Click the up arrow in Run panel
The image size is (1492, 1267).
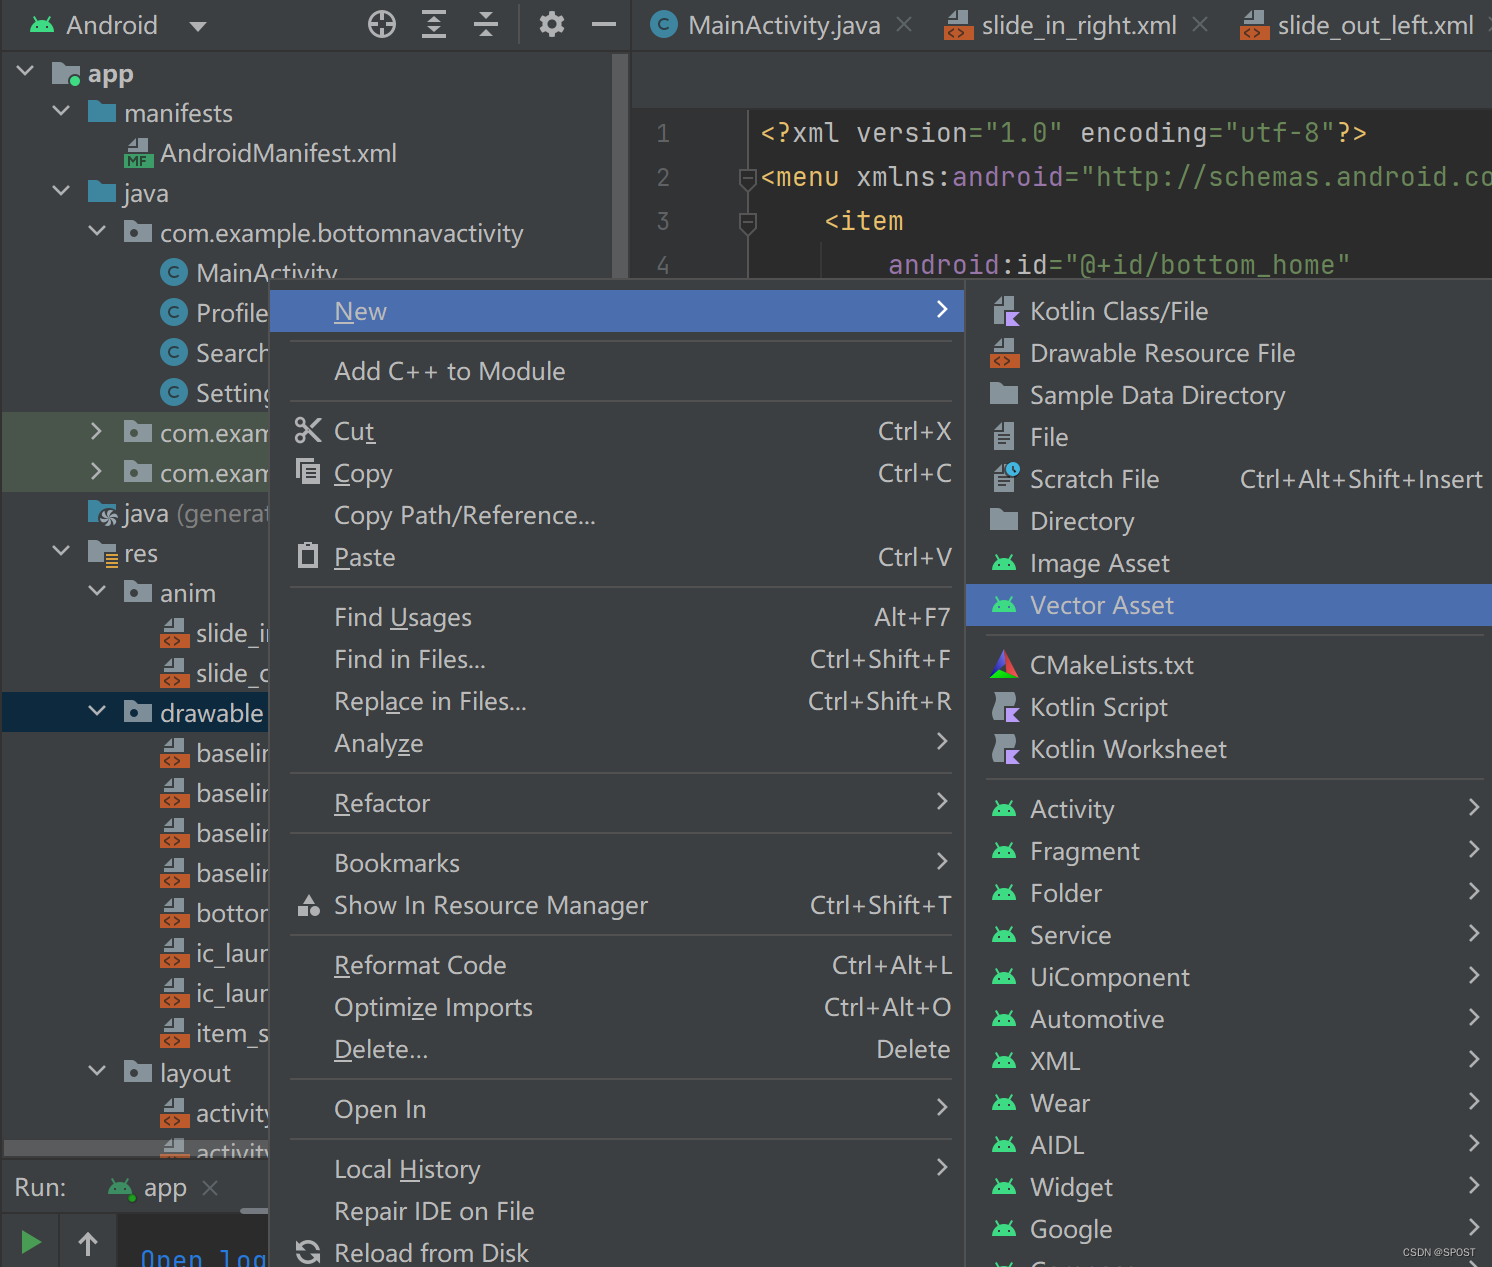pos(88,1243)
